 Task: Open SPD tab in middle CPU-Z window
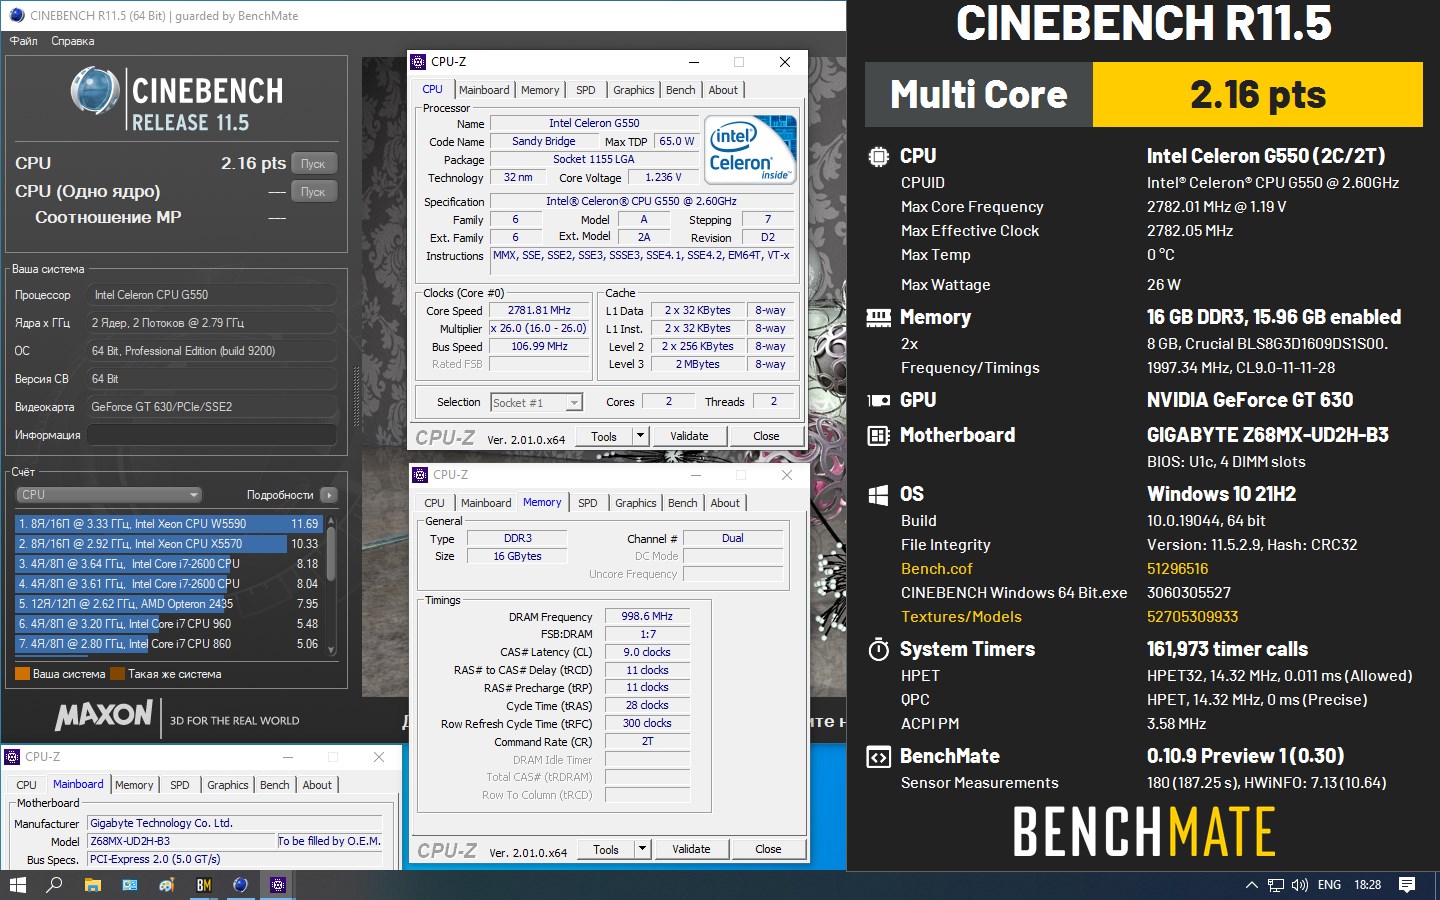pyautogui.click(x=588, y=503)
